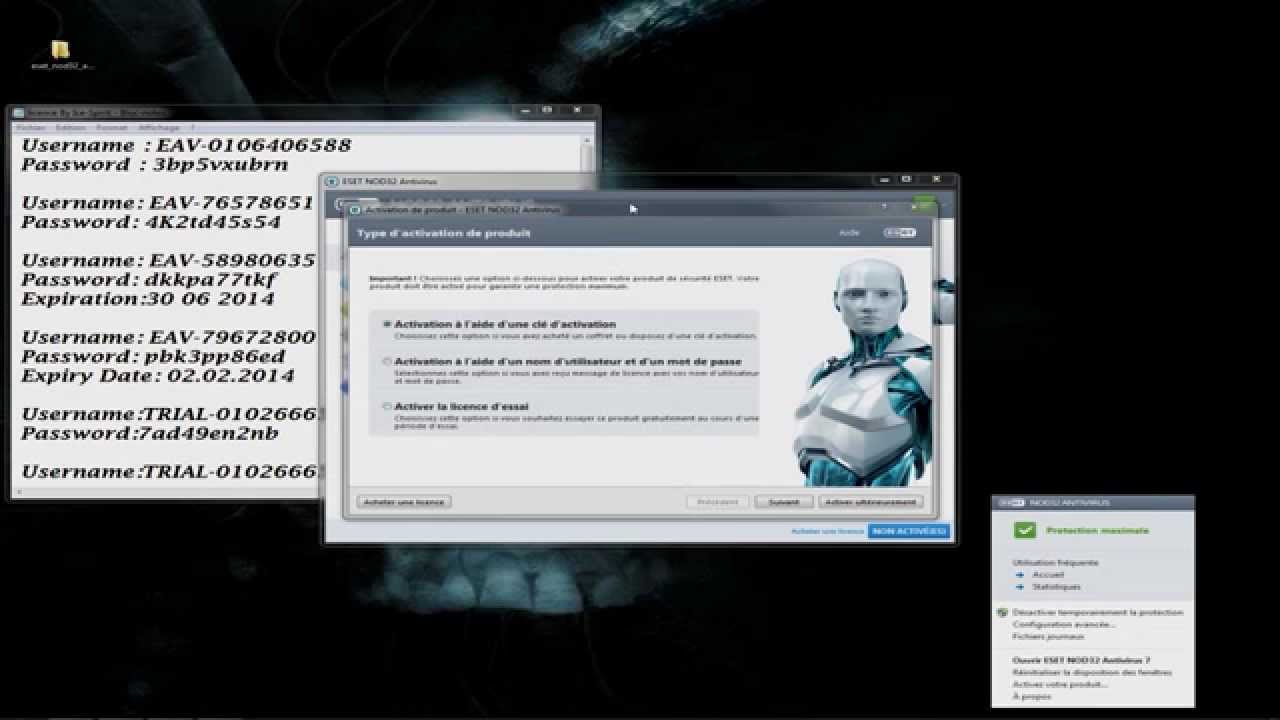Choose Activer votre produit... in tray menu
The width and height of the screenshot is (1280, 720).
pos(1060,684)
